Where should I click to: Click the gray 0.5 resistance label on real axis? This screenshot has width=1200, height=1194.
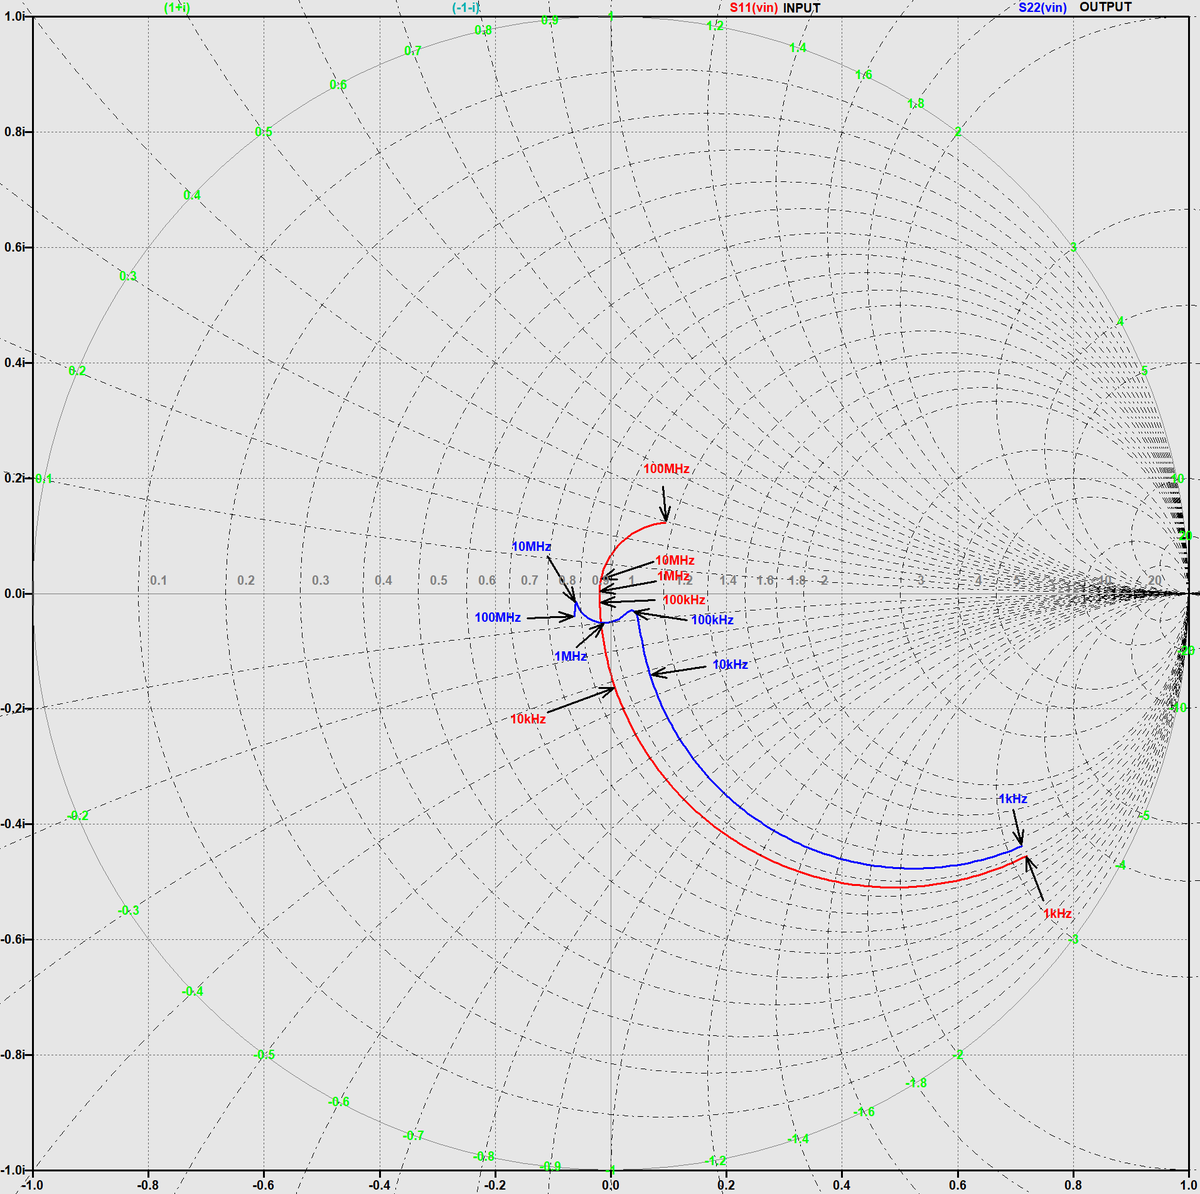(x=438, y=581)
